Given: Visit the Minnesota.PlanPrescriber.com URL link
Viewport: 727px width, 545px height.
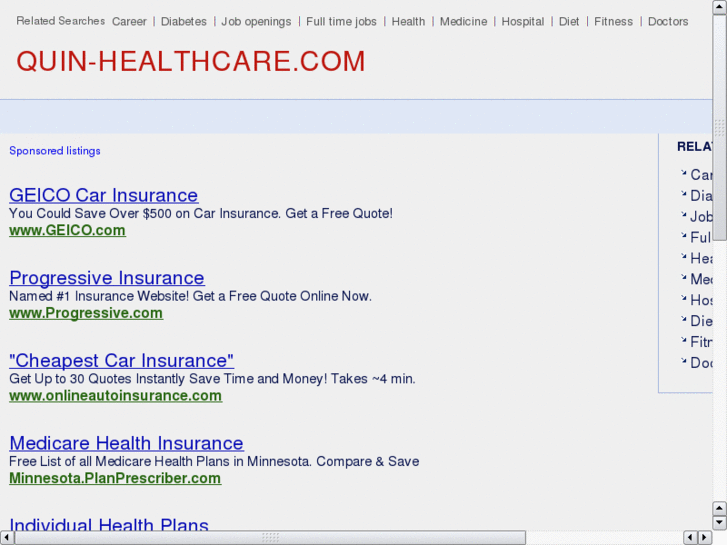Looking at the screenshot, I should coord(115,478).
